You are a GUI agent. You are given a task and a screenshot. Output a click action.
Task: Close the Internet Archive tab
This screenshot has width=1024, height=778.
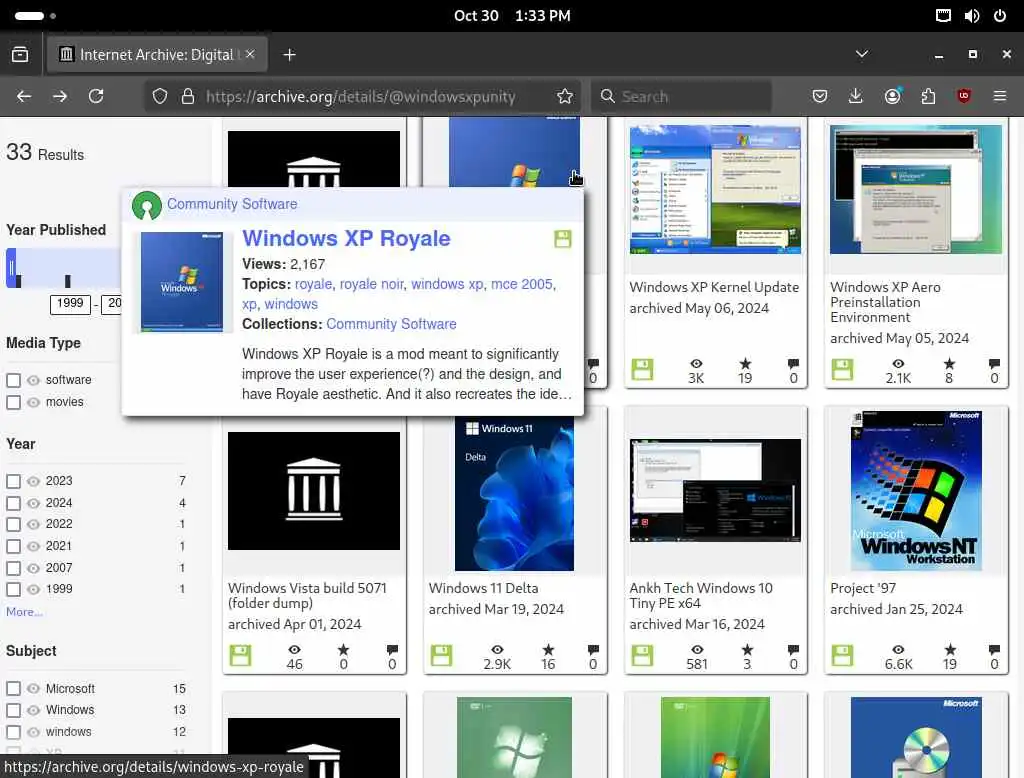(x=250, y=54)
